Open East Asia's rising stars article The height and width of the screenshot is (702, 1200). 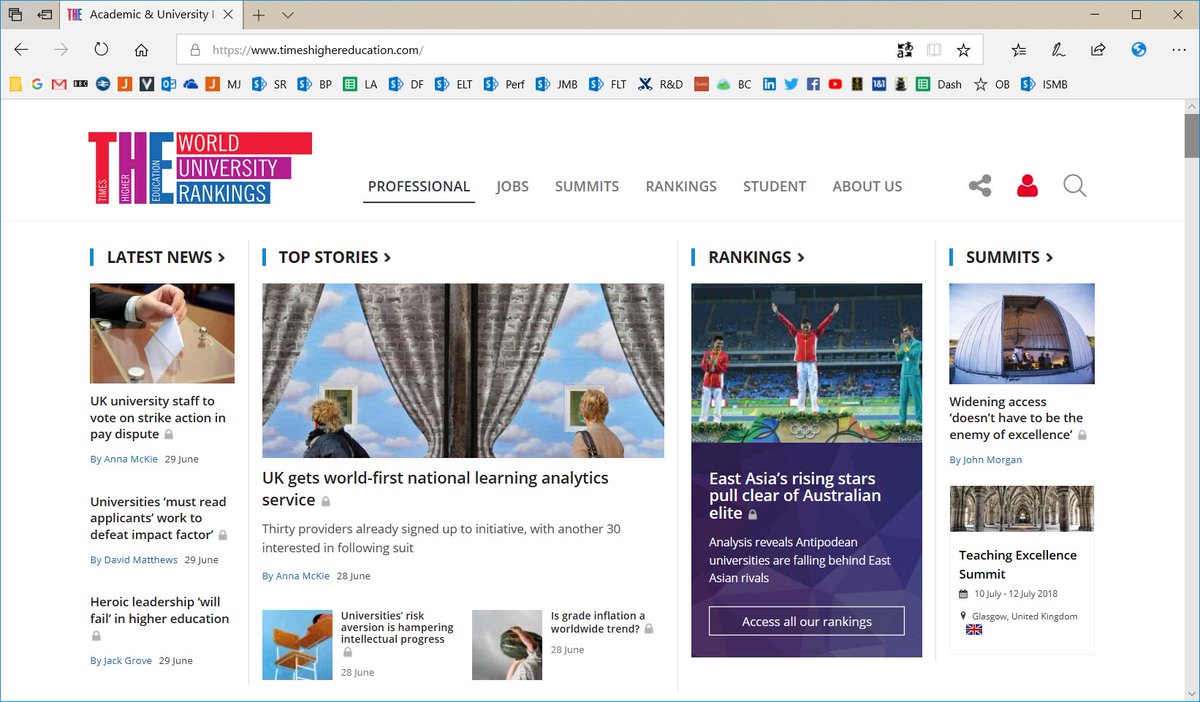pyautogui.click(x=795, y=496)
